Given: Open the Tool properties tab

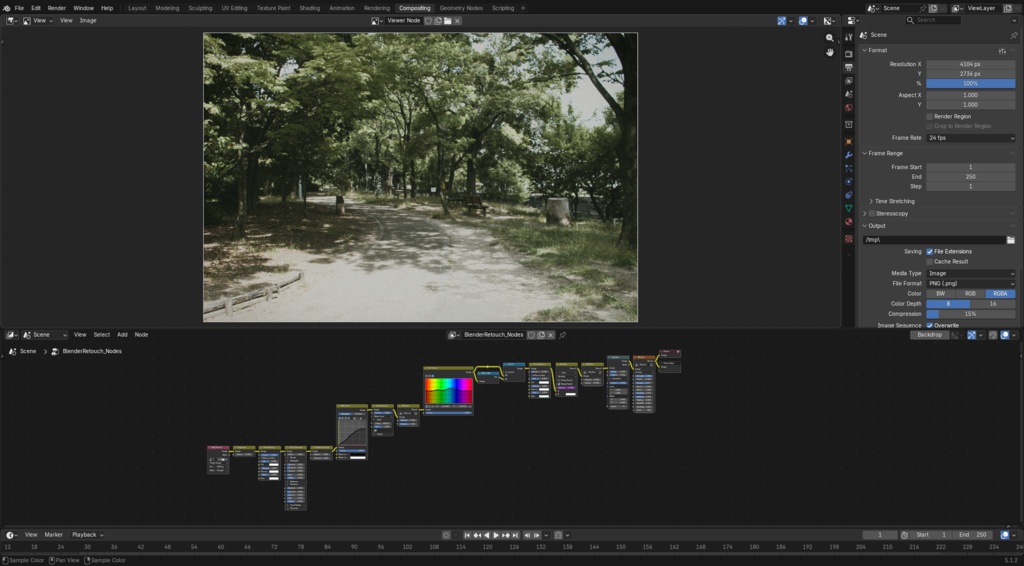Looking at the screenshot, I should coord(848,37).
